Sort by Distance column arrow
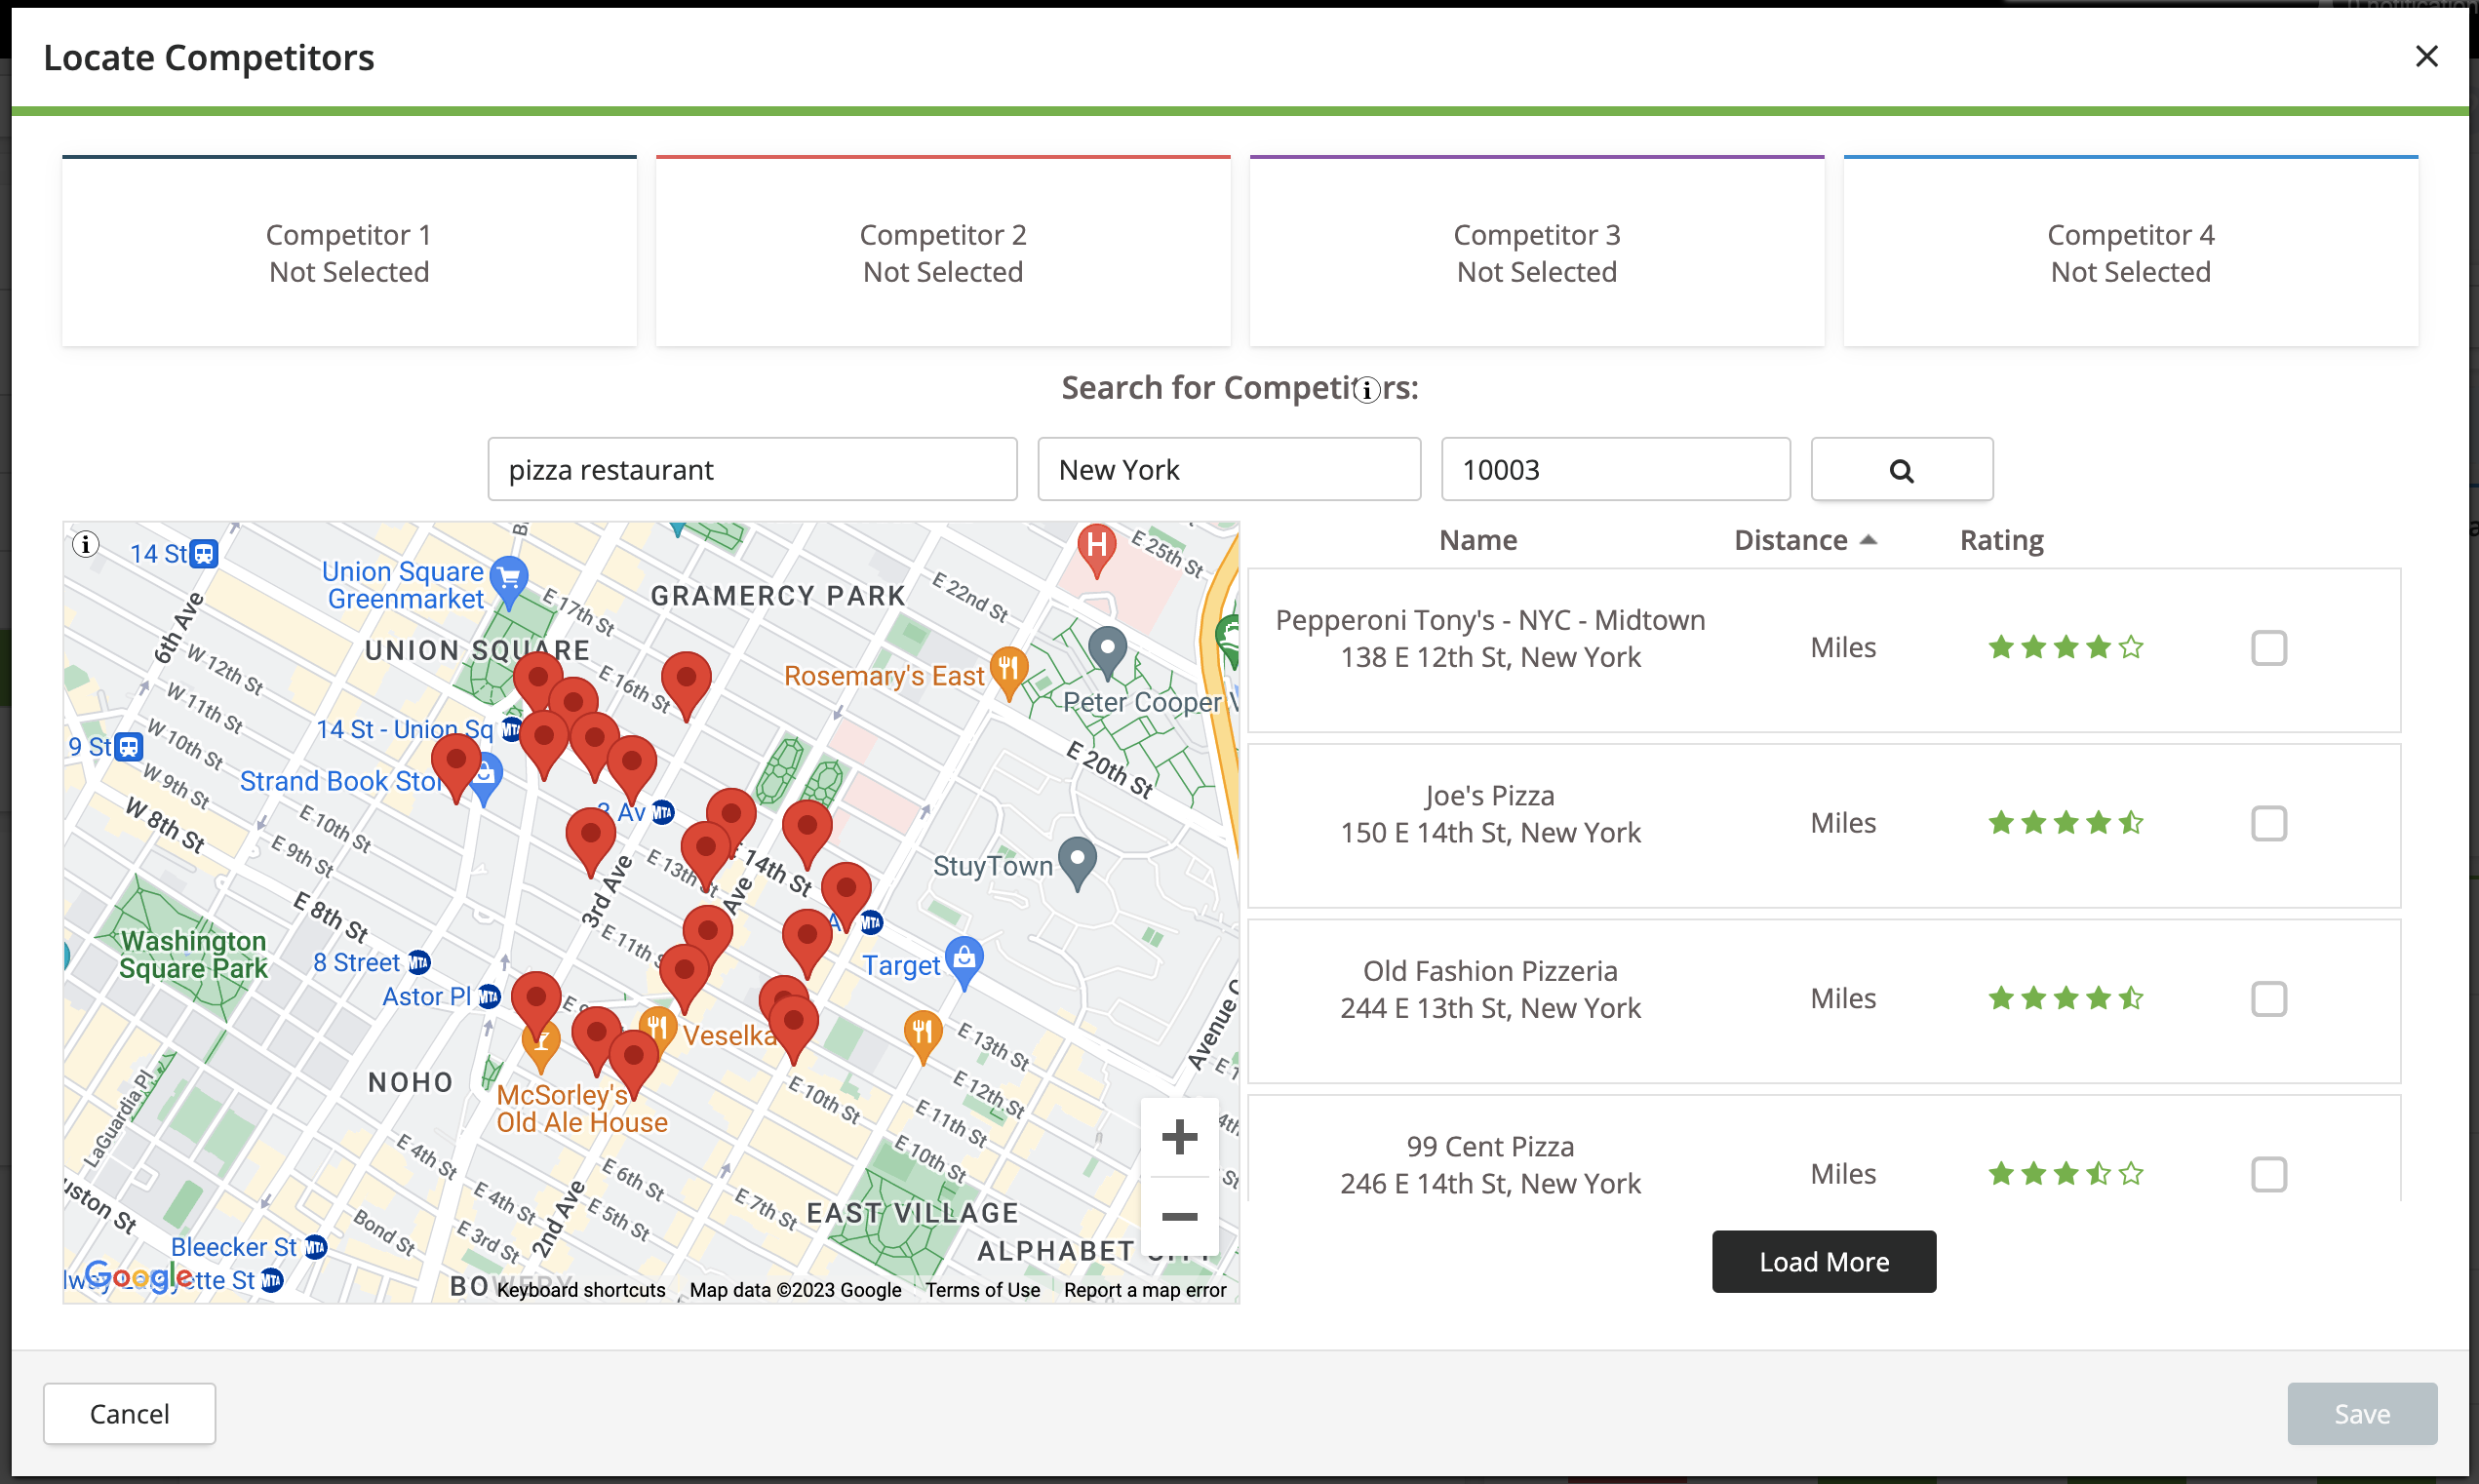The image size is (2479, 1484). click(x=1868, y=540)
